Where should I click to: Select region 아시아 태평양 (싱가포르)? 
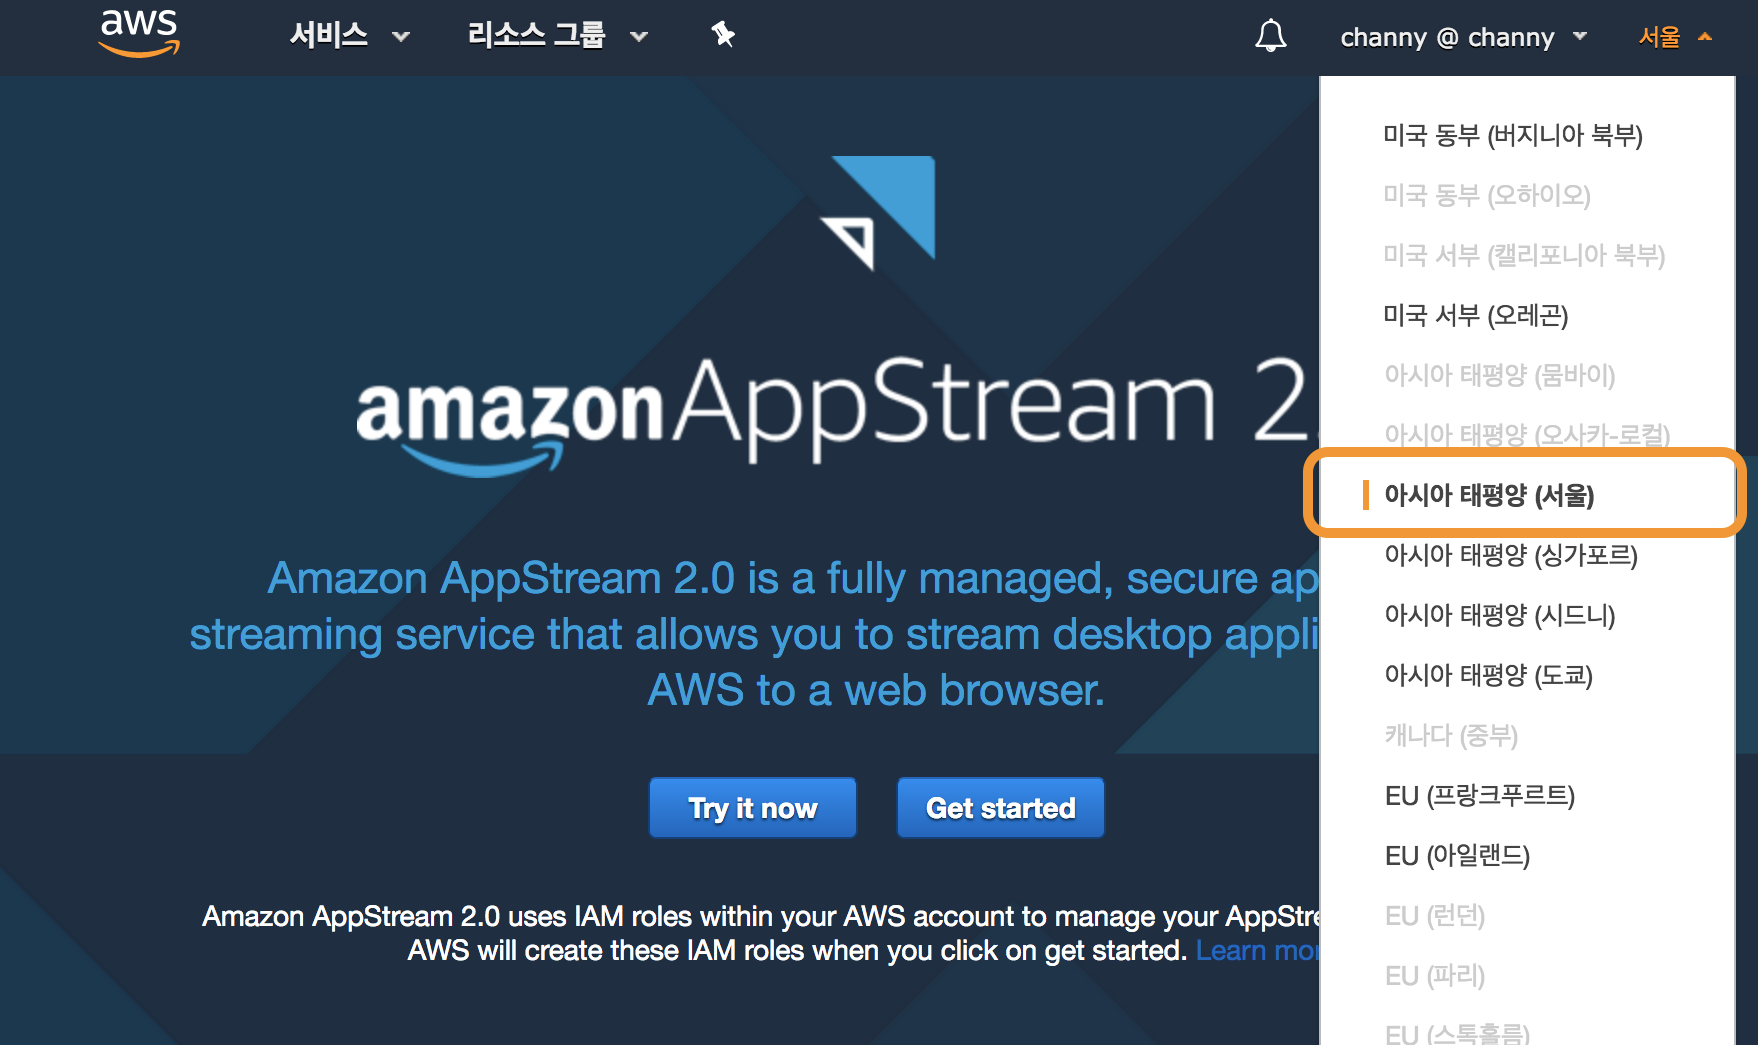(x=1511, y=555)
